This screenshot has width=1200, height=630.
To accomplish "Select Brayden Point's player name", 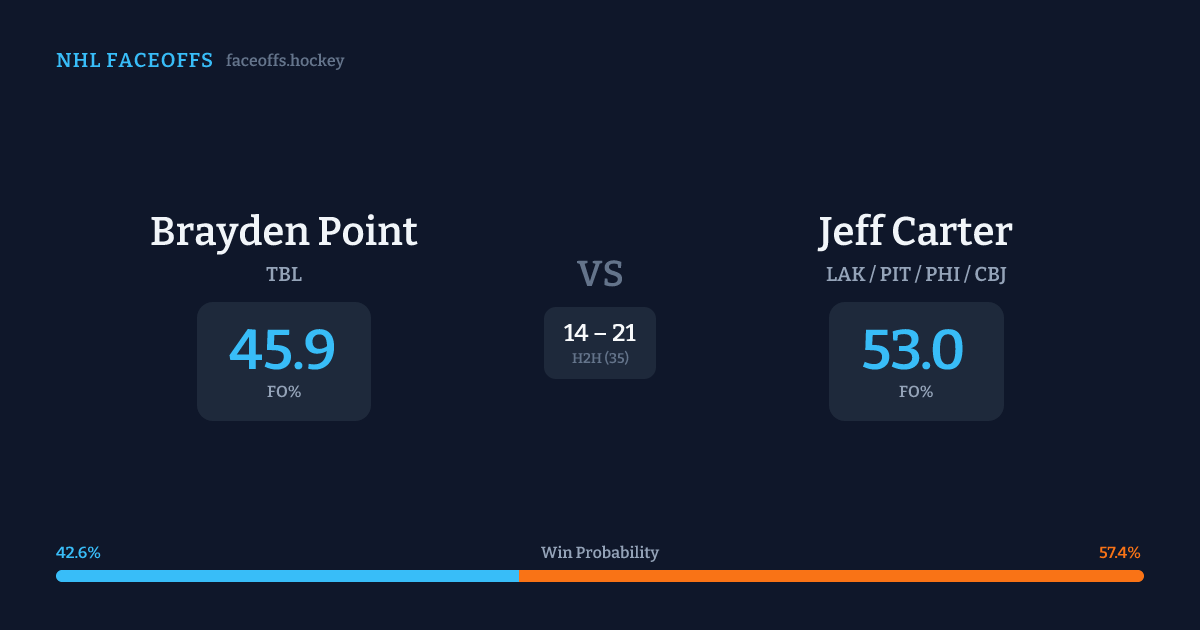I will click(x=284, y=231).
